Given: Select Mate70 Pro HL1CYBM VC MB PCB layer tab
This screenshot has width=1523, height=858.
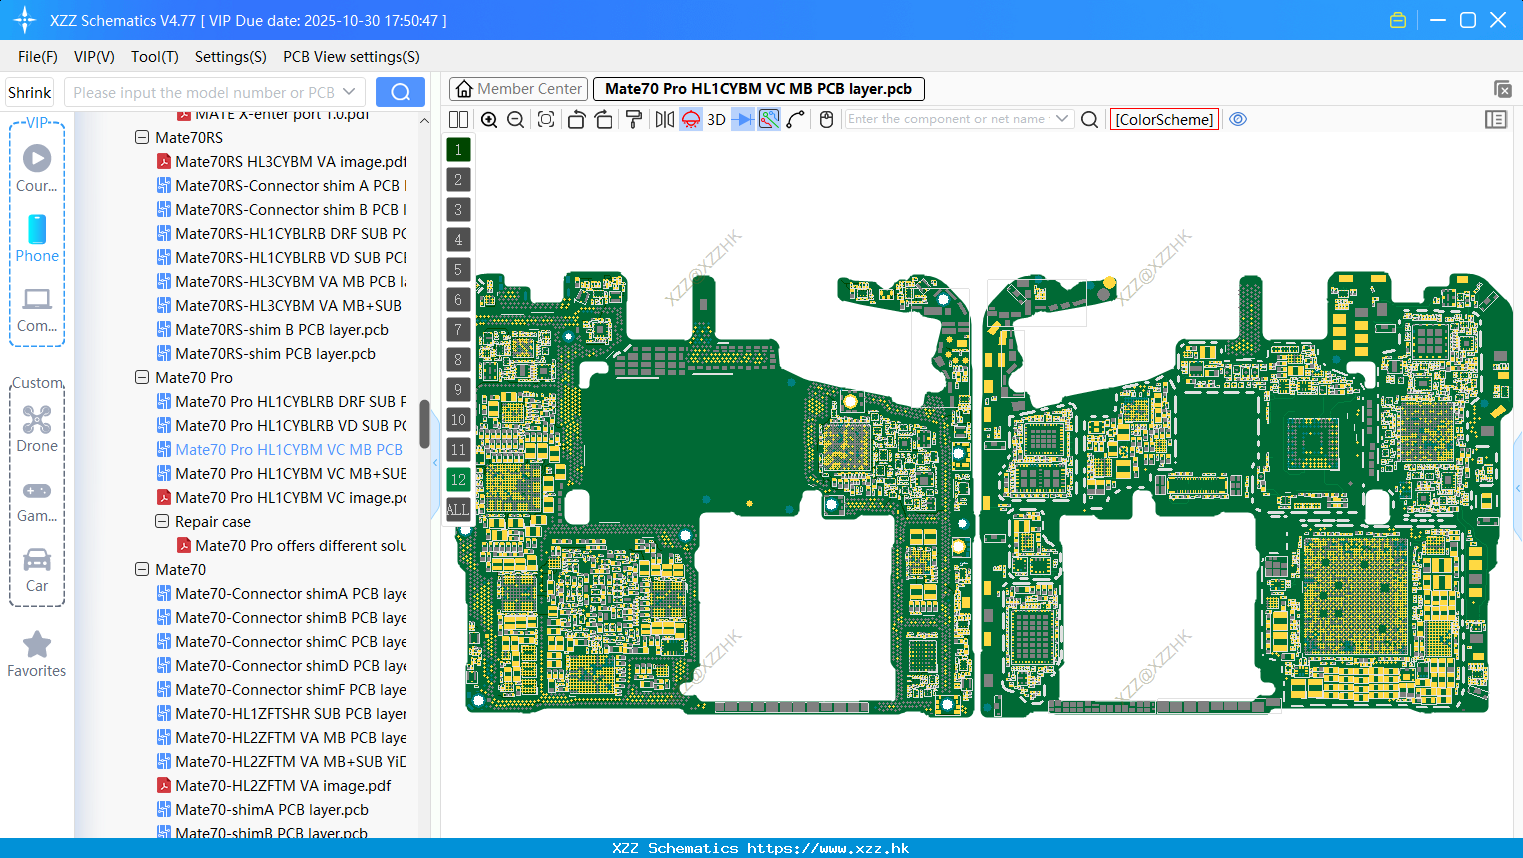Looking at the screenshot, I should click(x=759, y=89).
